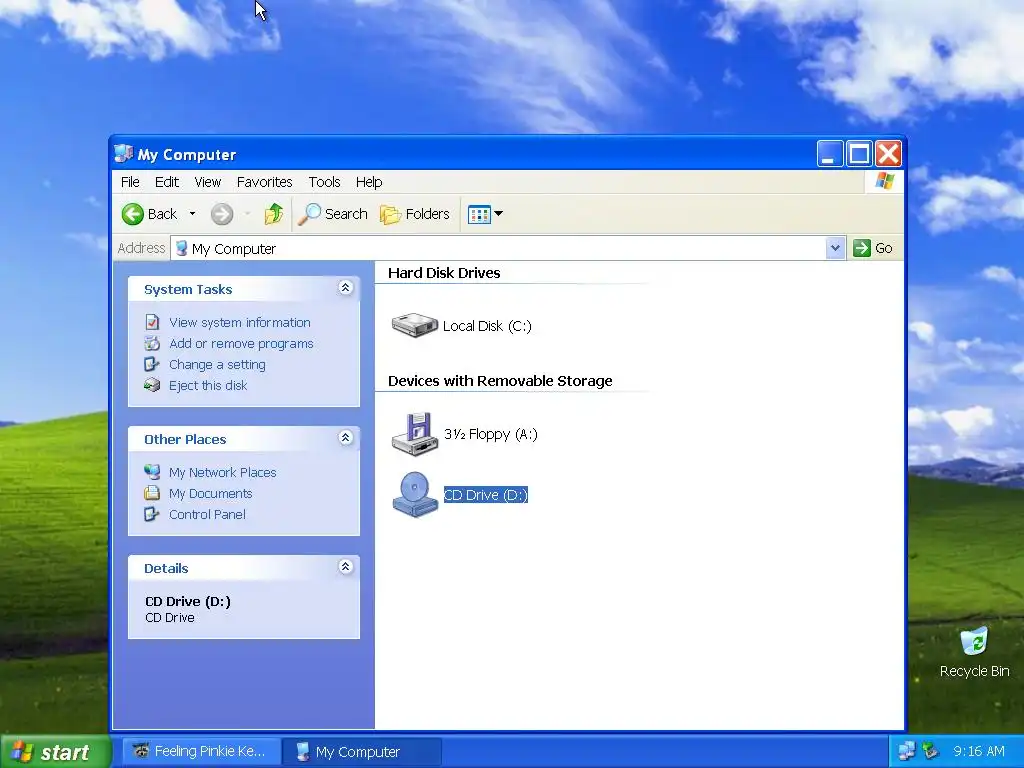
Task: Select the 3½ Floppy (A:) drive icon
Action: click(x=415, y=434)
